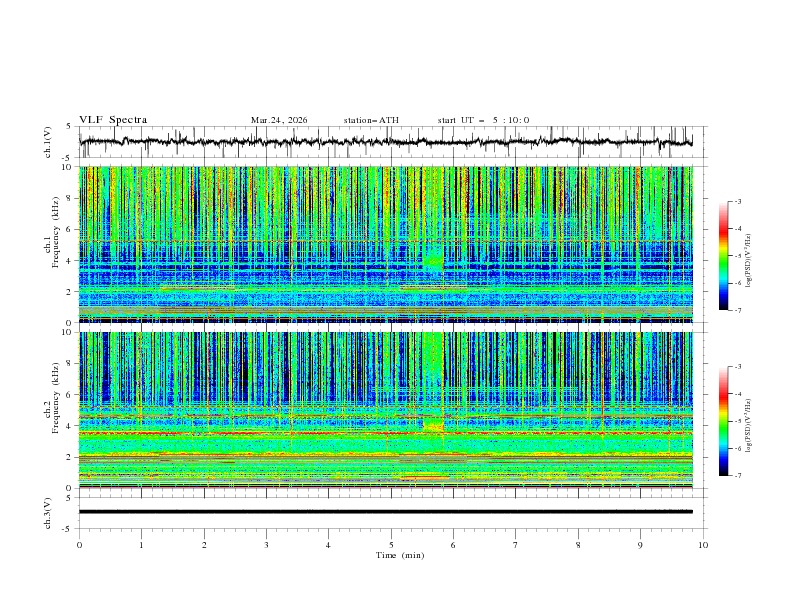The height and width of the screenshot is (612, 792).
Task: Click the ch.2 "Frequency (kHz)" axis label
Action: [x=56, y=398]
